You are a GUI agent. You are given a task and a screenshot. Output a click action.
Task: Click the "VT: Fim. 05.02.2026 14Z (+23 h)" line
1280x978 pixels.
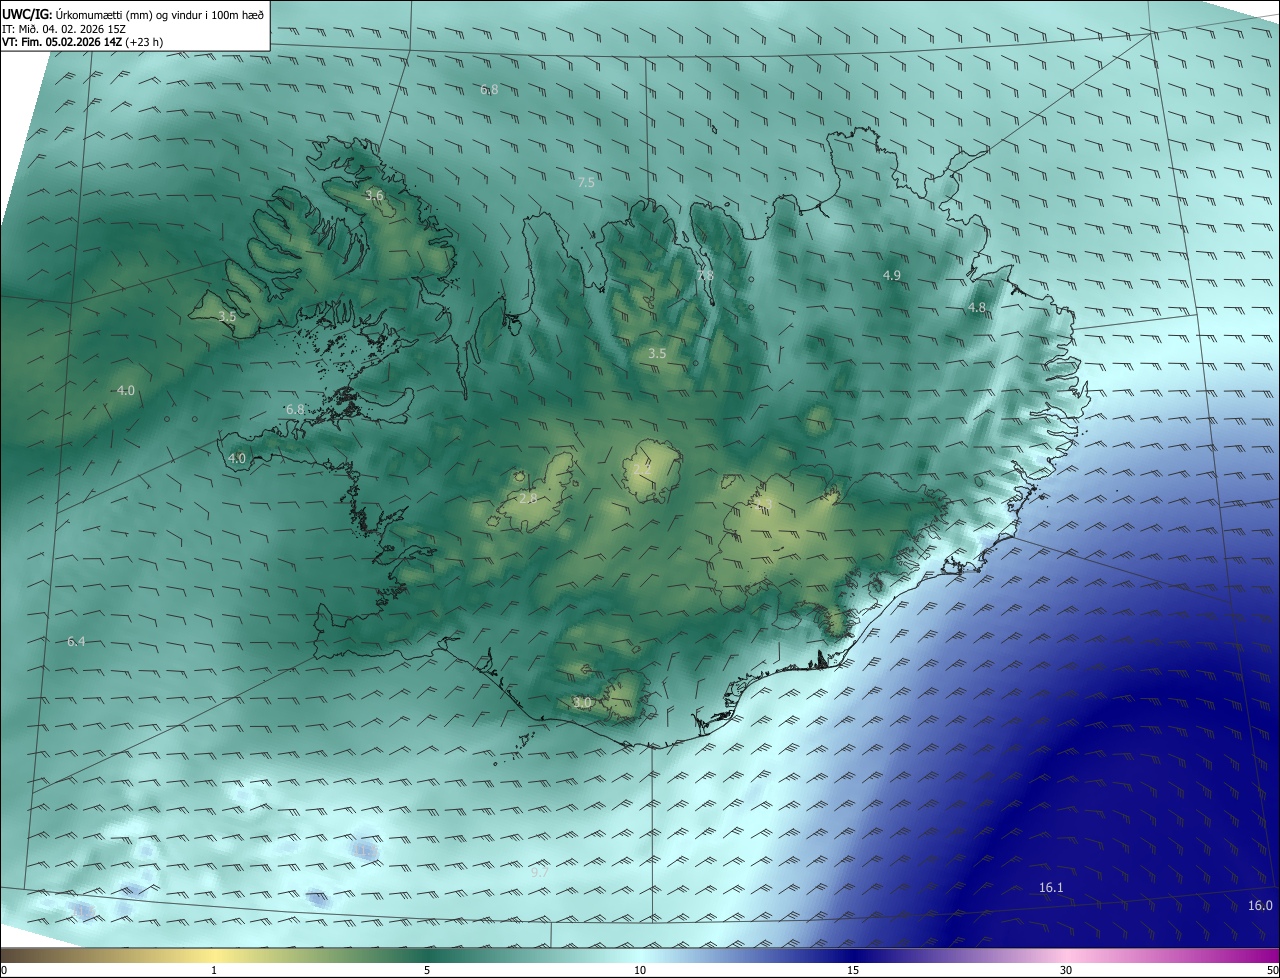(x=82, y=42)
